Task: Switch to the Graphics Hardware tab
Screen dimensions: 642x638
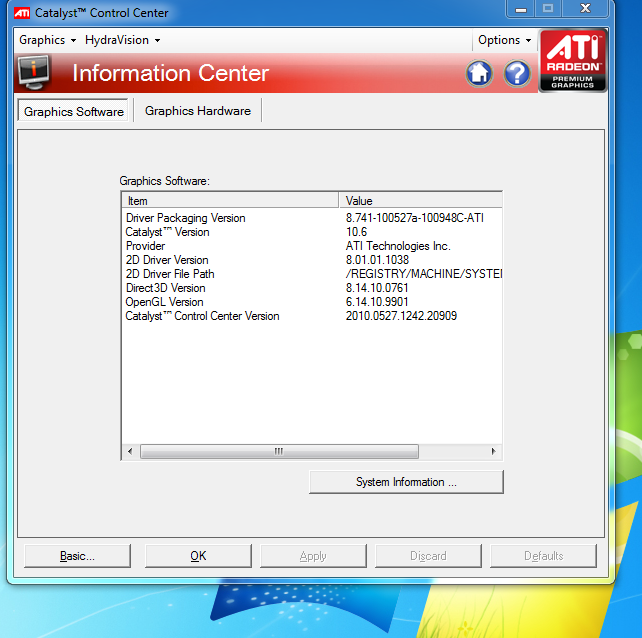Action: point(198,111)
